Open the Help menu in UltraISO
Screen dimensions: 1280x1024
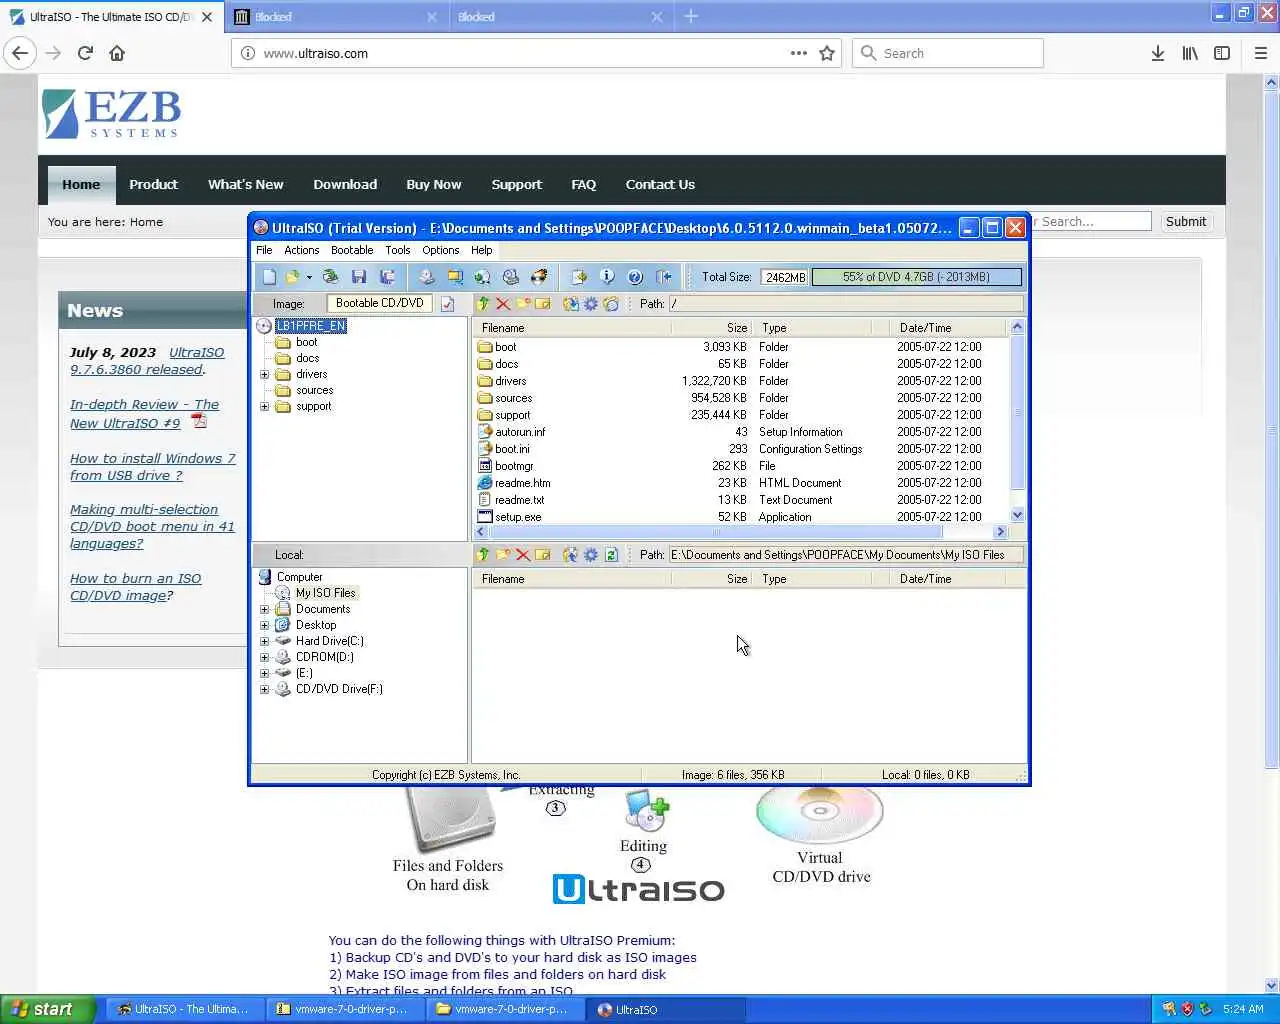pos(482,250)
